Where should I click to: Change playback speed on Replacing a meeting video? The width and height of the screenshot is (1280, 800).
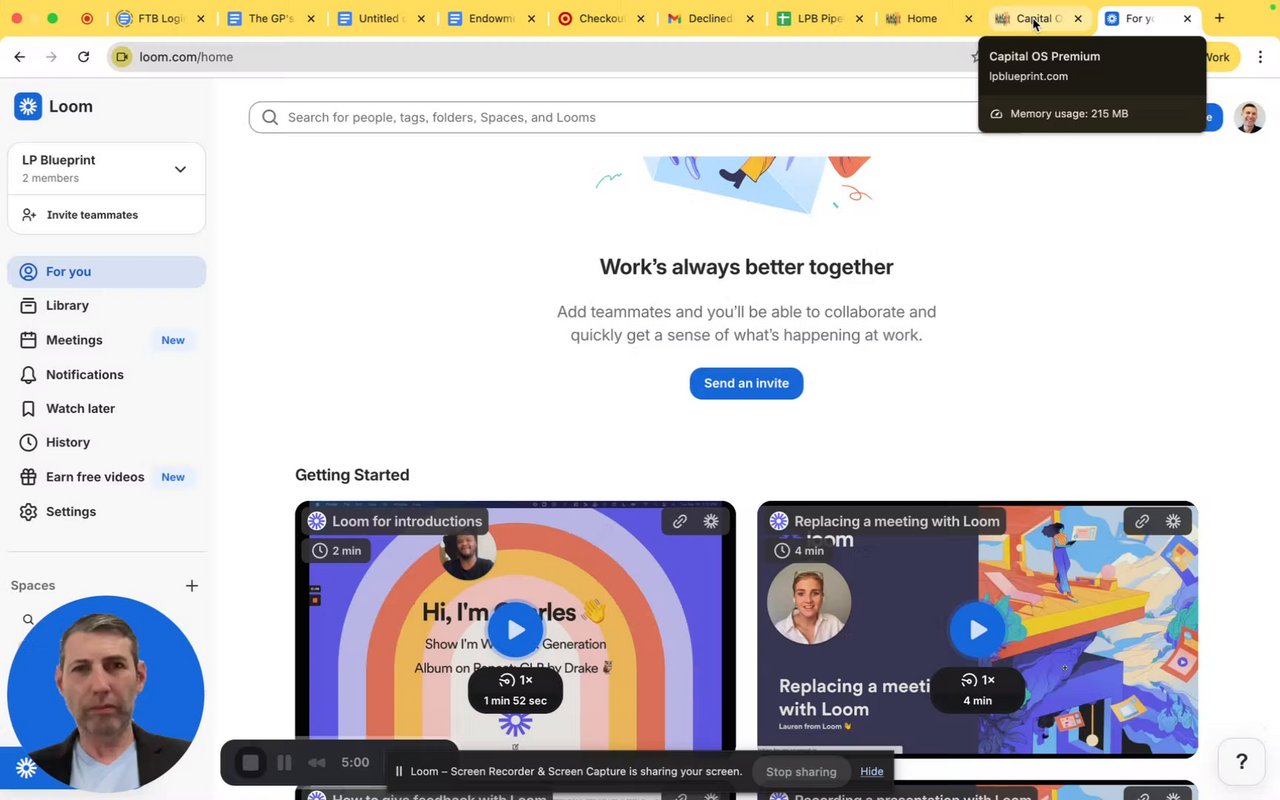[x=977, y=680]
